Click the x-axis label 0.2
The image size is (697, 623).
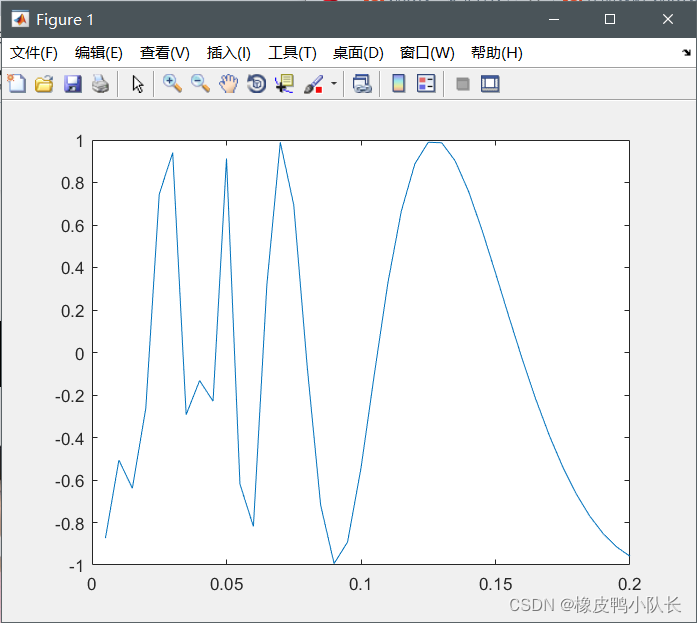pos(630,585)
